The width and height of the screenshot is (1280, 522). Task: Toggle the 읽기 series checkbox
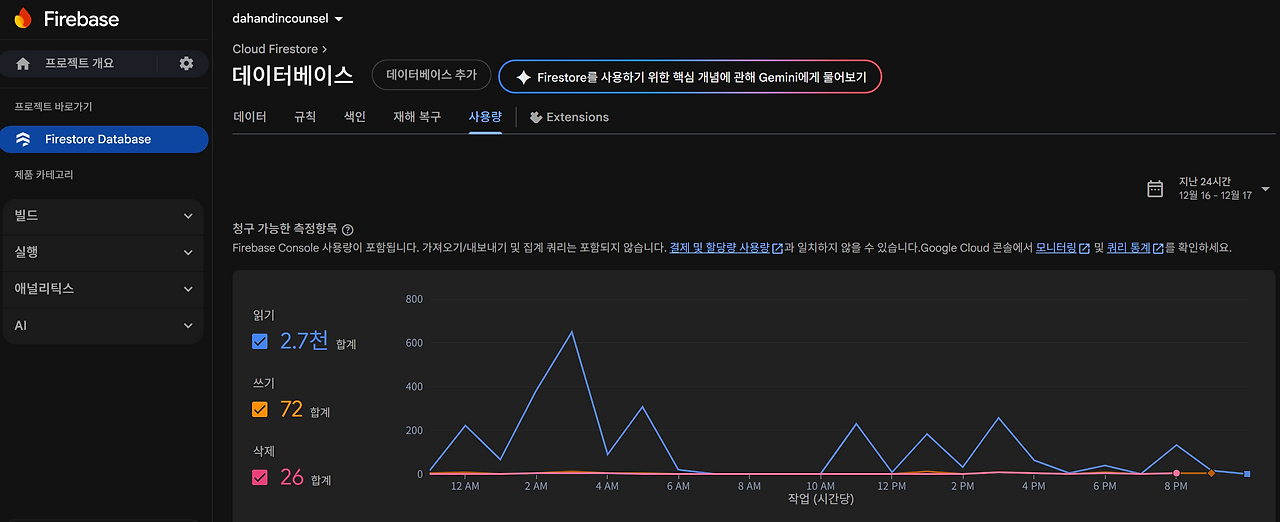tap(260, 341)
